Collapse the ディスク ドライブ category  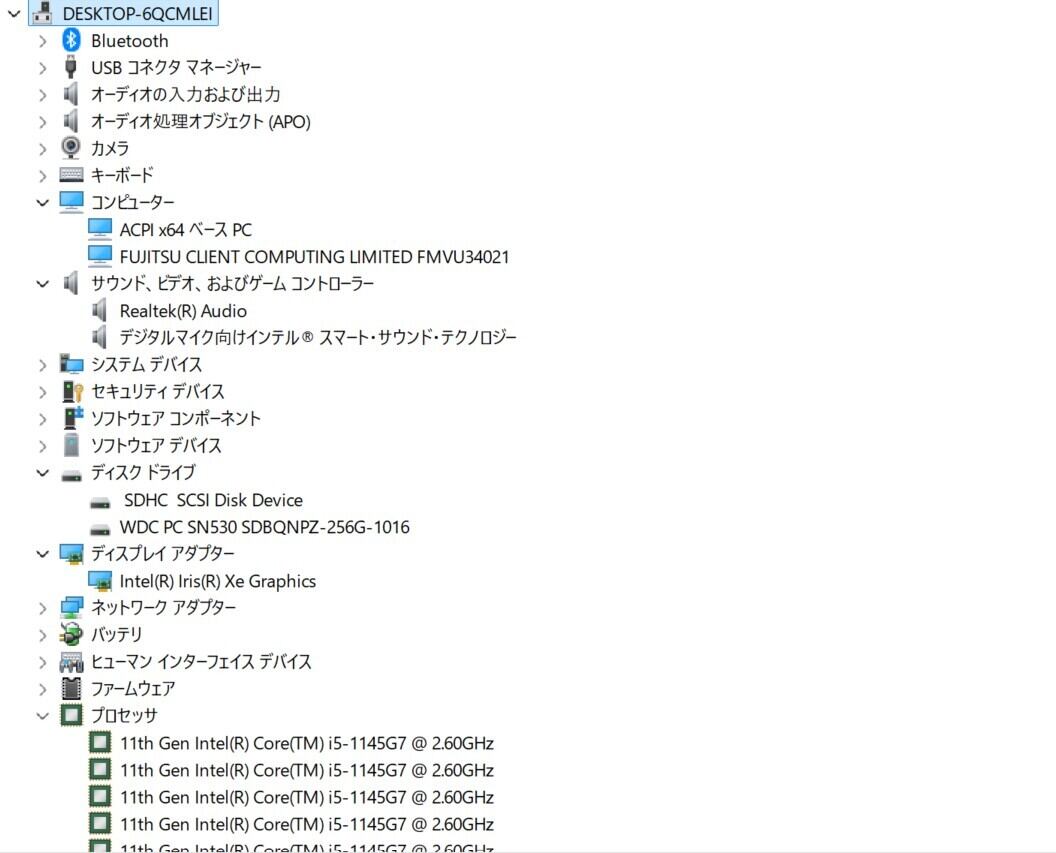42,473
